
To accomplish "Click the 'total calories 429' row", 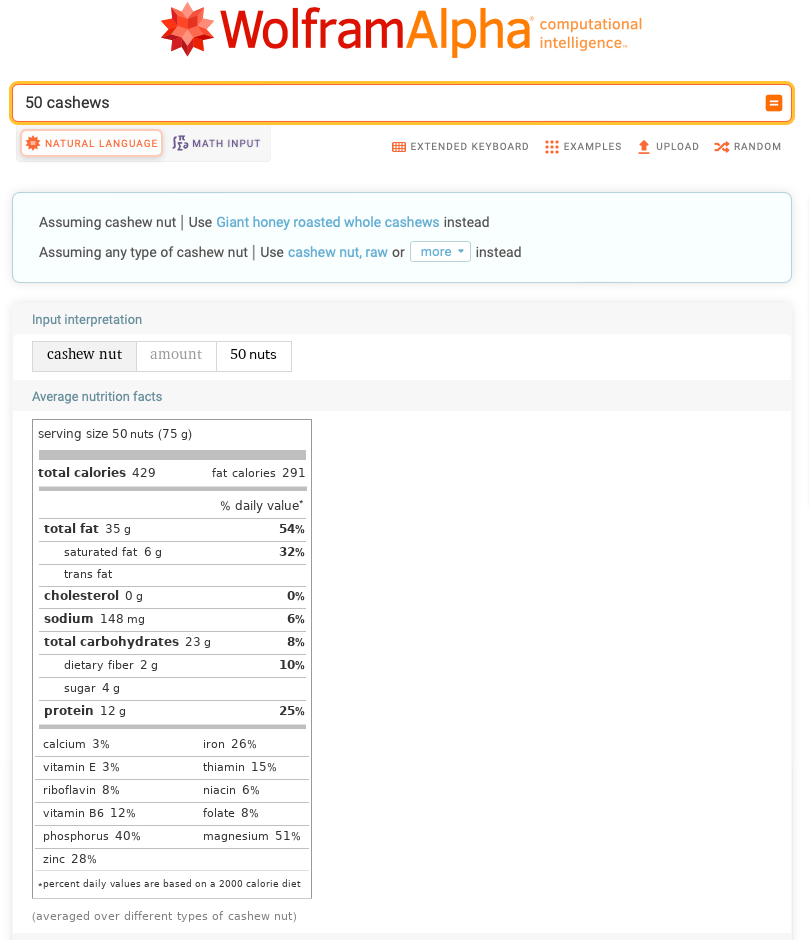I will pos(97,472).
